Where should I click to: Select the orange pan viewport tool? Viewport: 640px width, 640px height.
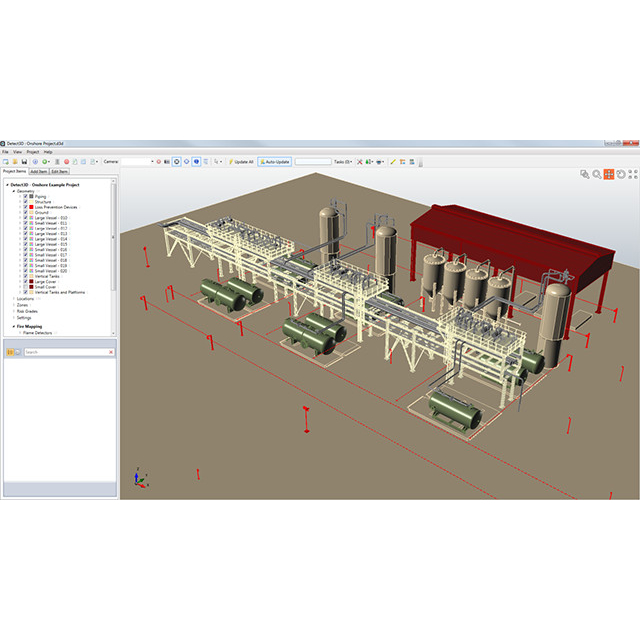[x=609, y=174]
